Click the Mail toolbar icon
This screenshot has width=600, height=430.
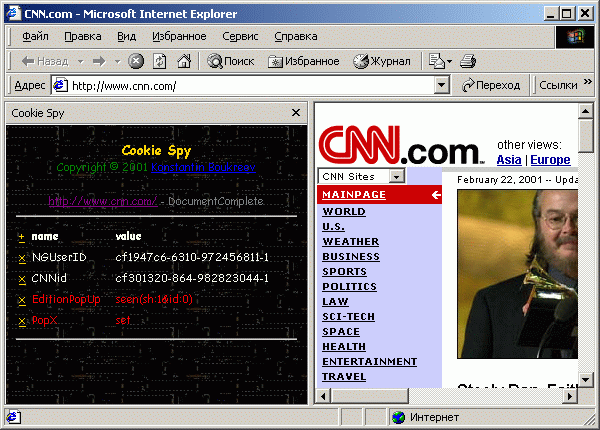tap(436, 61)
